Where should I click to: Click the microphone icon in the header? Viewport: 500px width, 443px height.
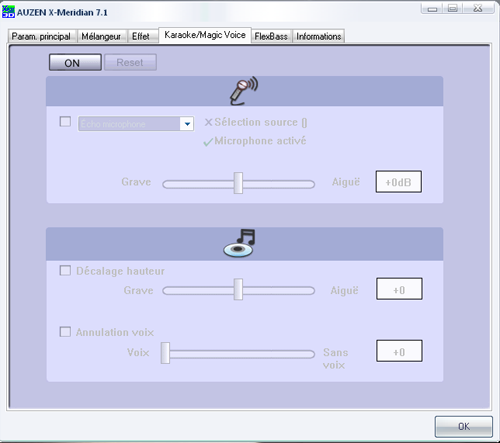click(x=244, y=91)
